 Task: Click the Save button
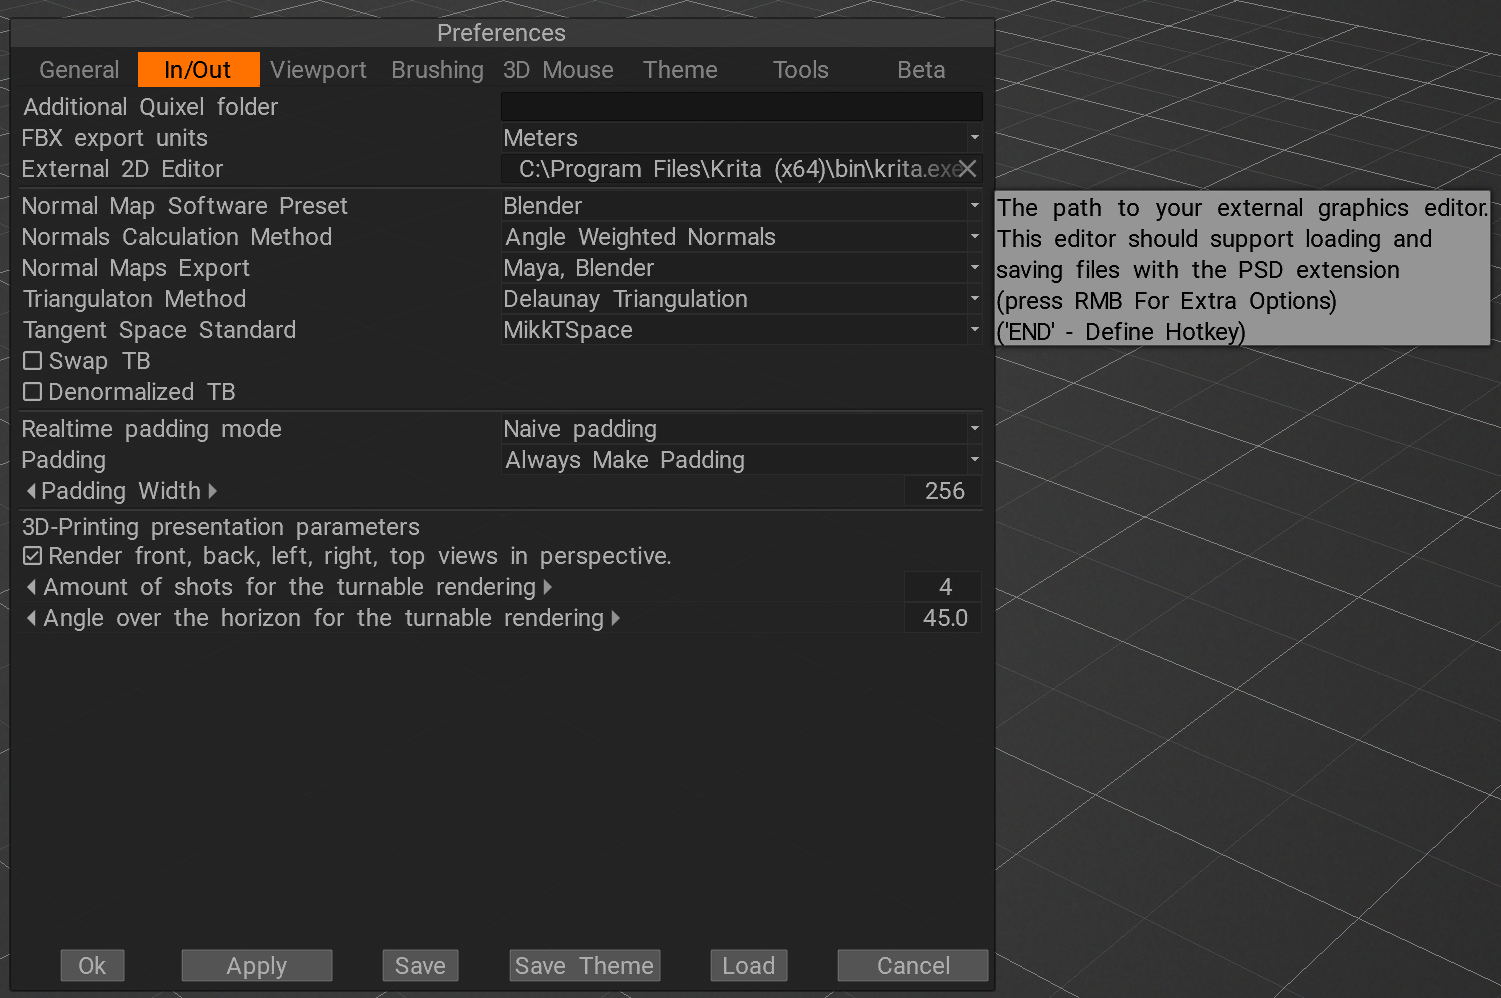pyautogui.click(x=420, y=966)
